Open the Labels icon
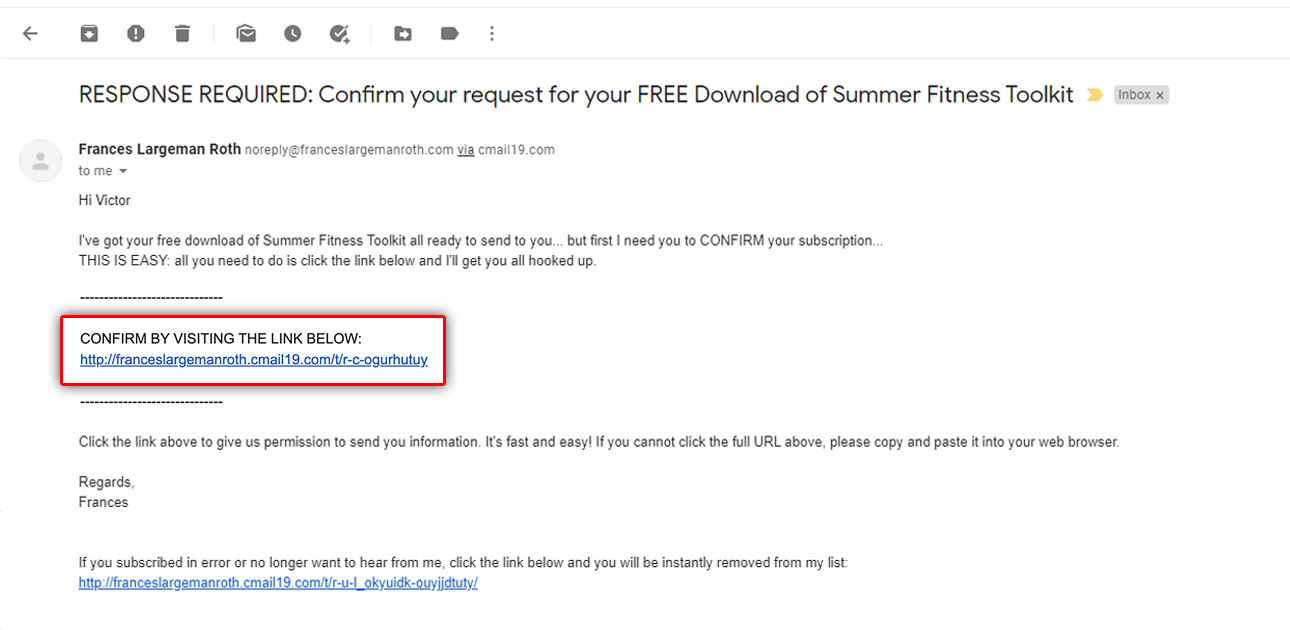 (449, 34)
